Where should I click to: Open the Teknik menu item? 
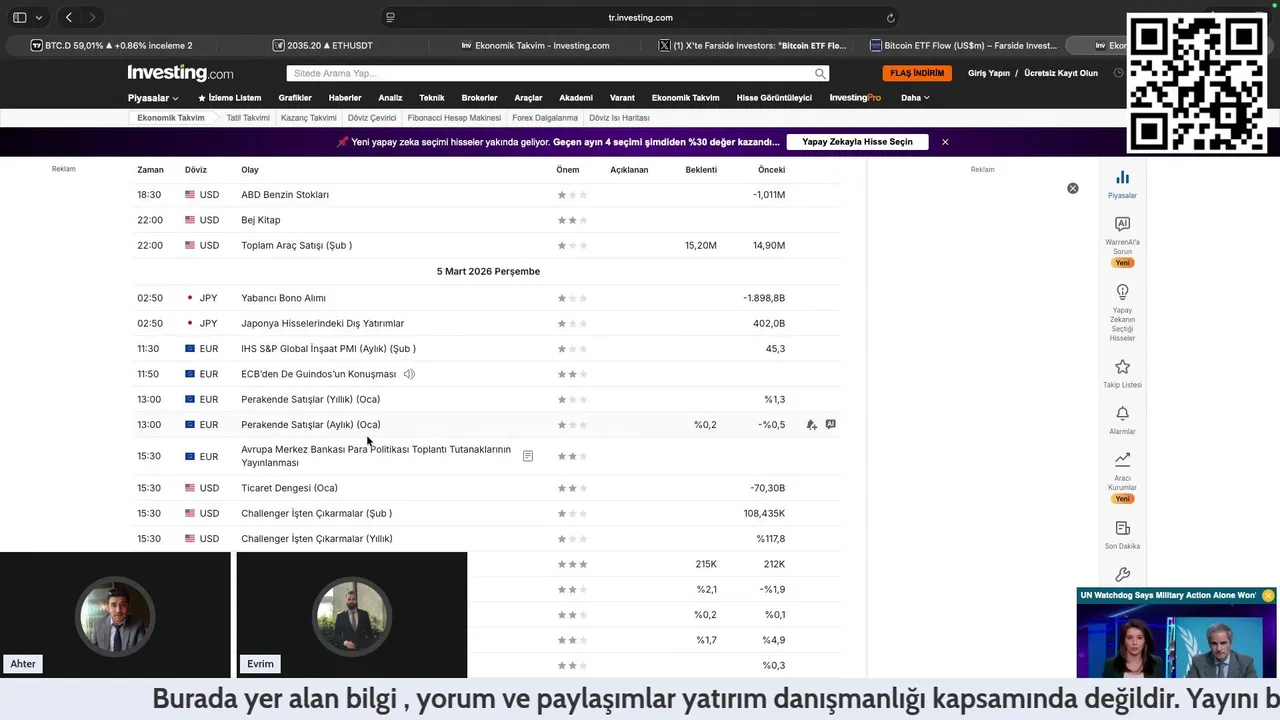432,98
